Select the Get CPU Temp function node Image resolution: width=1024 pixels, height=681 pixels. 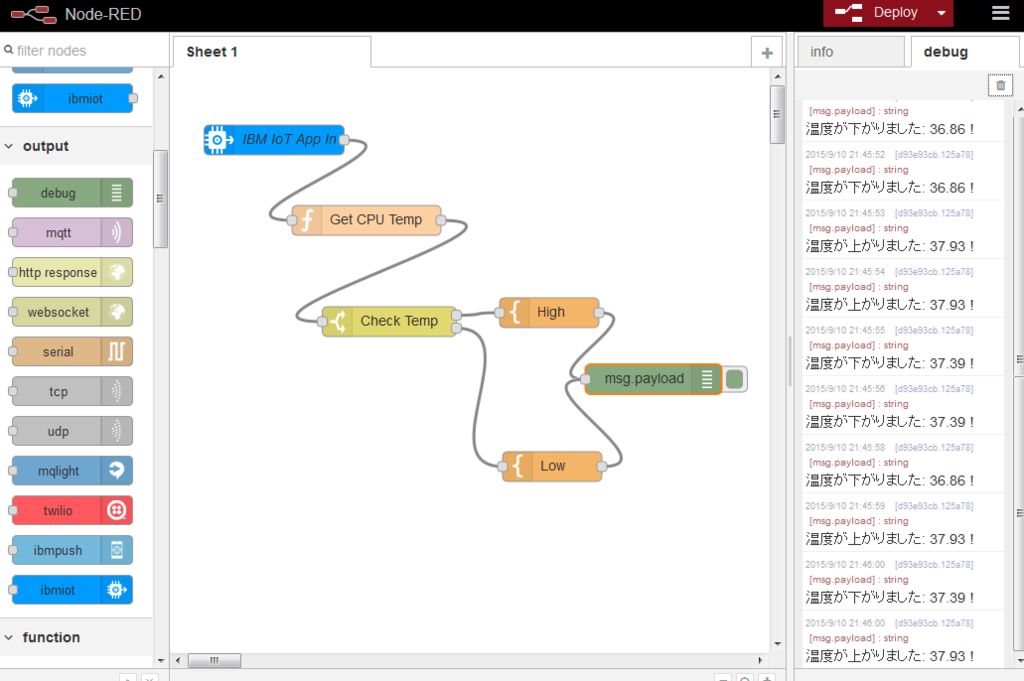tap(366, 220)
